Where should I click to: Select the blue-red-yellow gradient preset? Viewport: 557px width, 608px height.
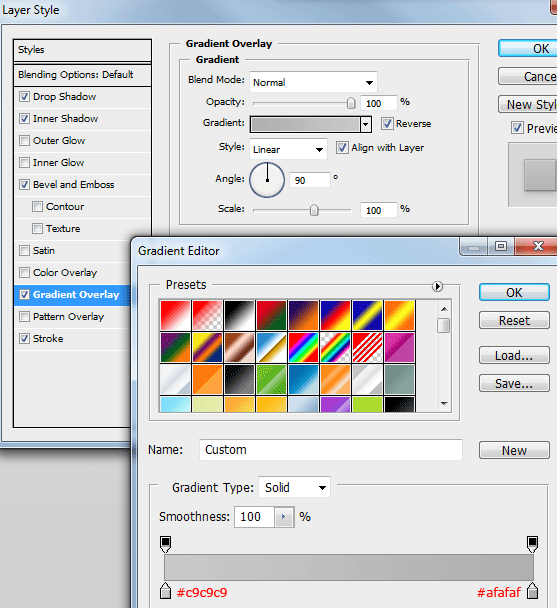(x=336, y=315)
